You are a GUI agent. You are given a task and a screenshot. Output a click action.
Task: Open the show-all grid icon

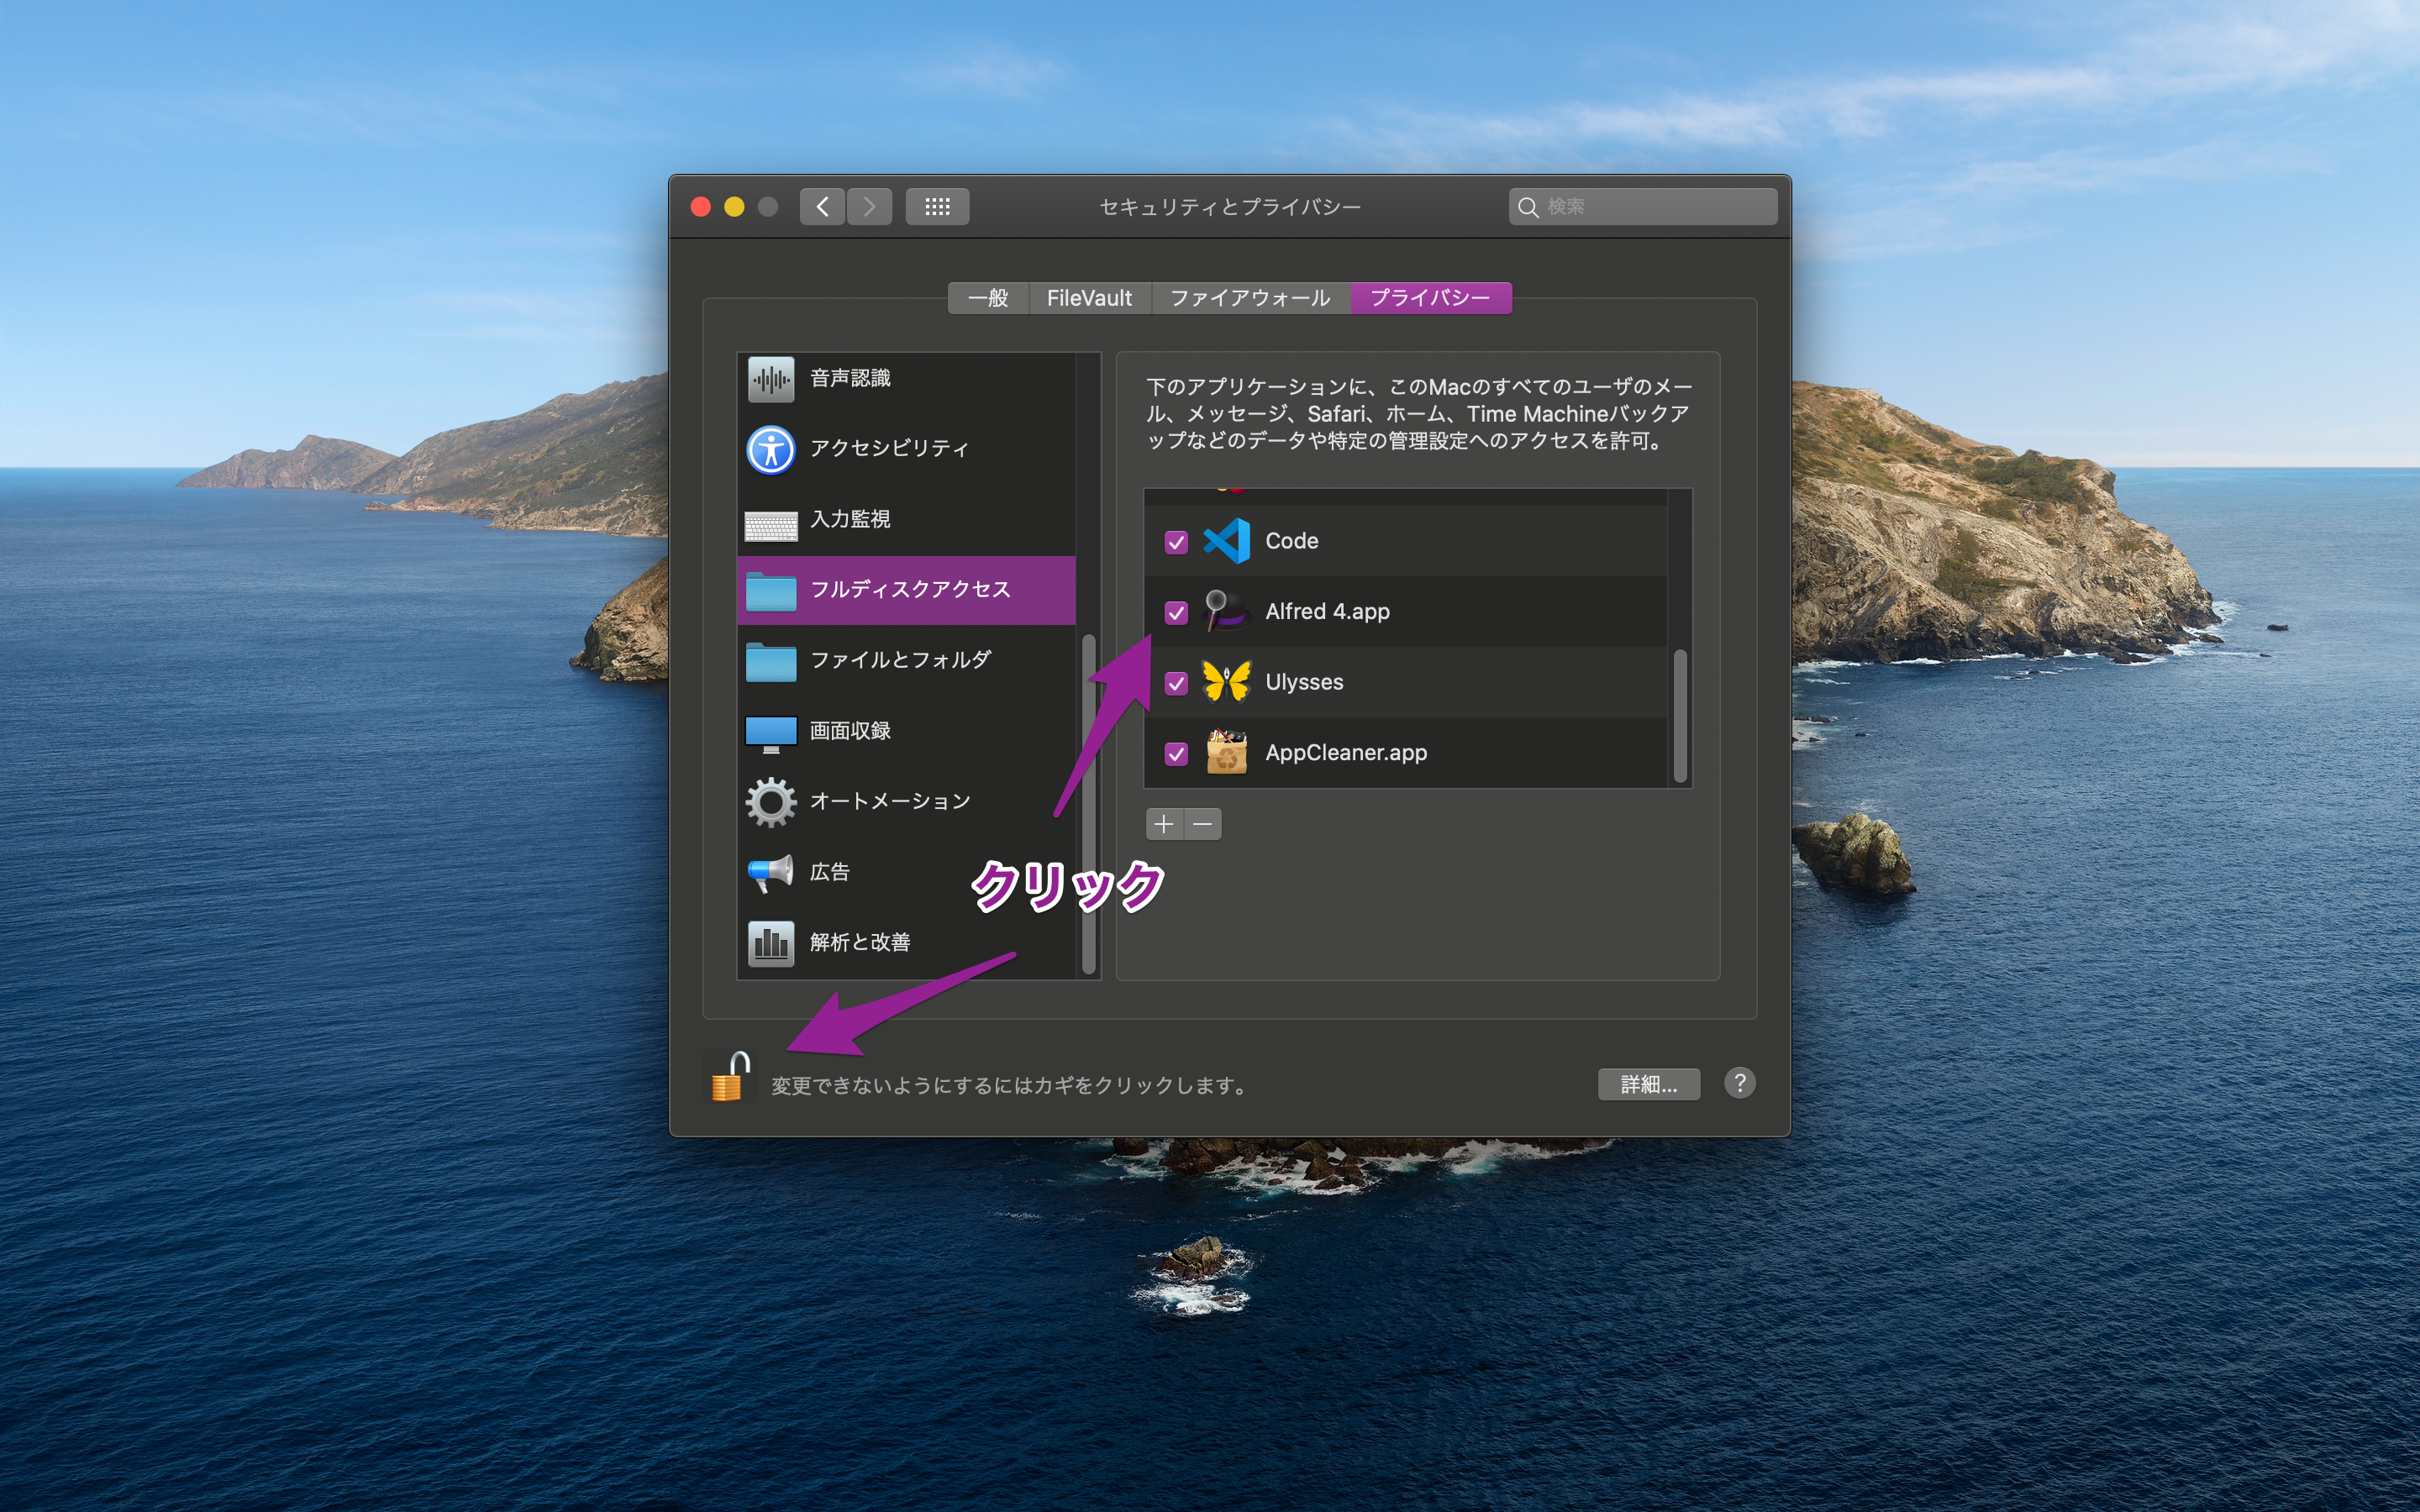coord(937,206)
